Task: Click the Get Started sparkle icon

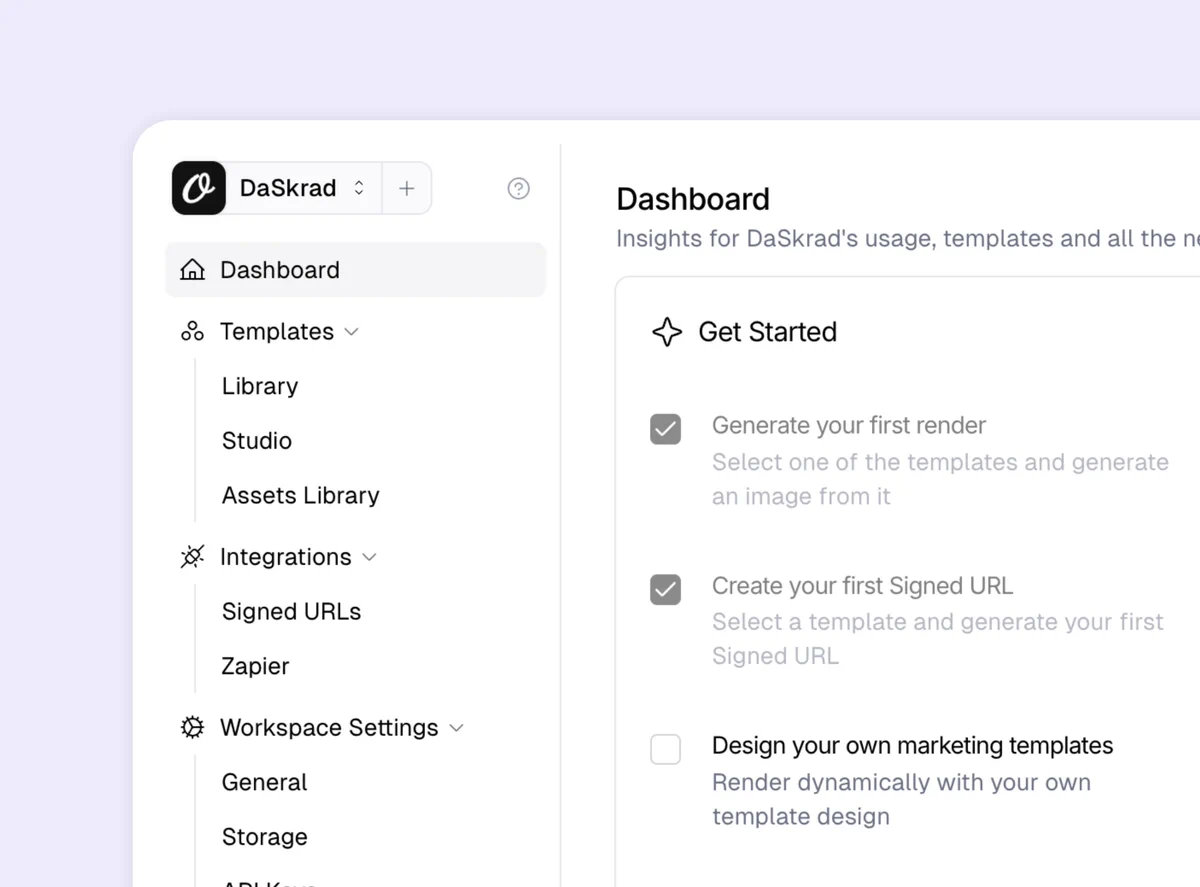Action: [x=667, y=332]
